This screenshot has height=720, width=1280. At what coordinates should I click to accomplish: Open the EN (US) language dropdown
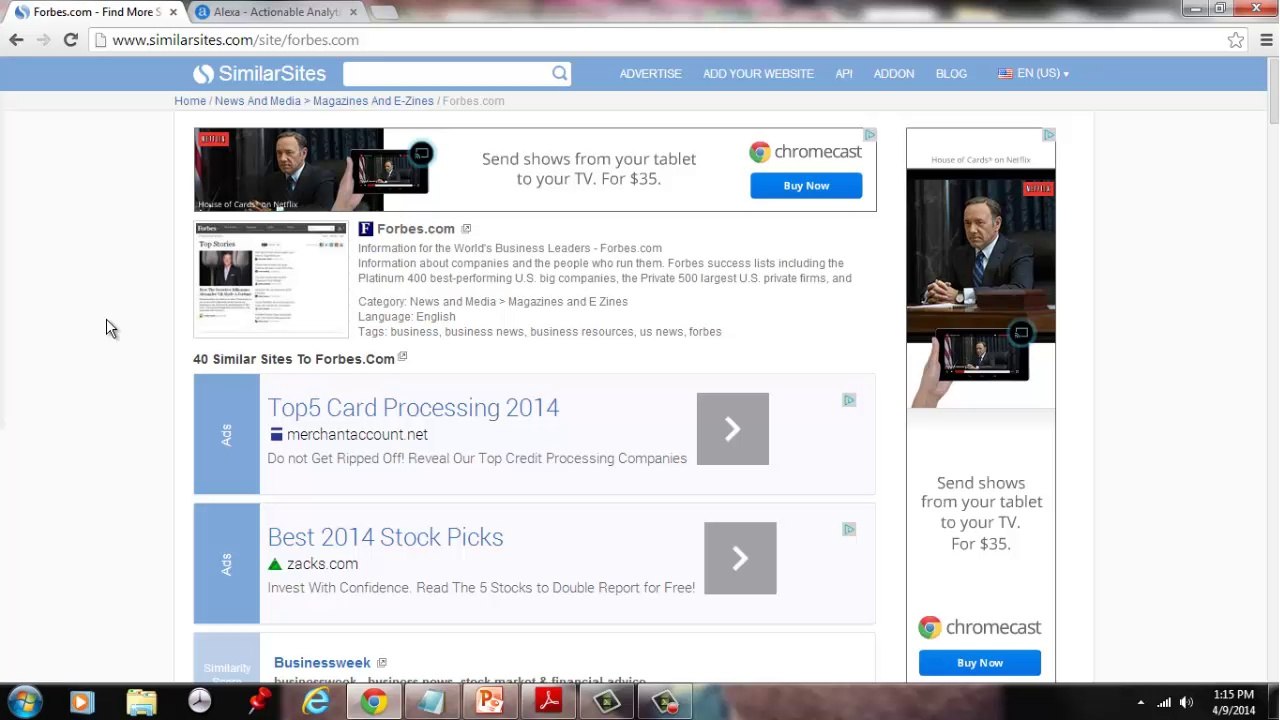point(1034,73)
